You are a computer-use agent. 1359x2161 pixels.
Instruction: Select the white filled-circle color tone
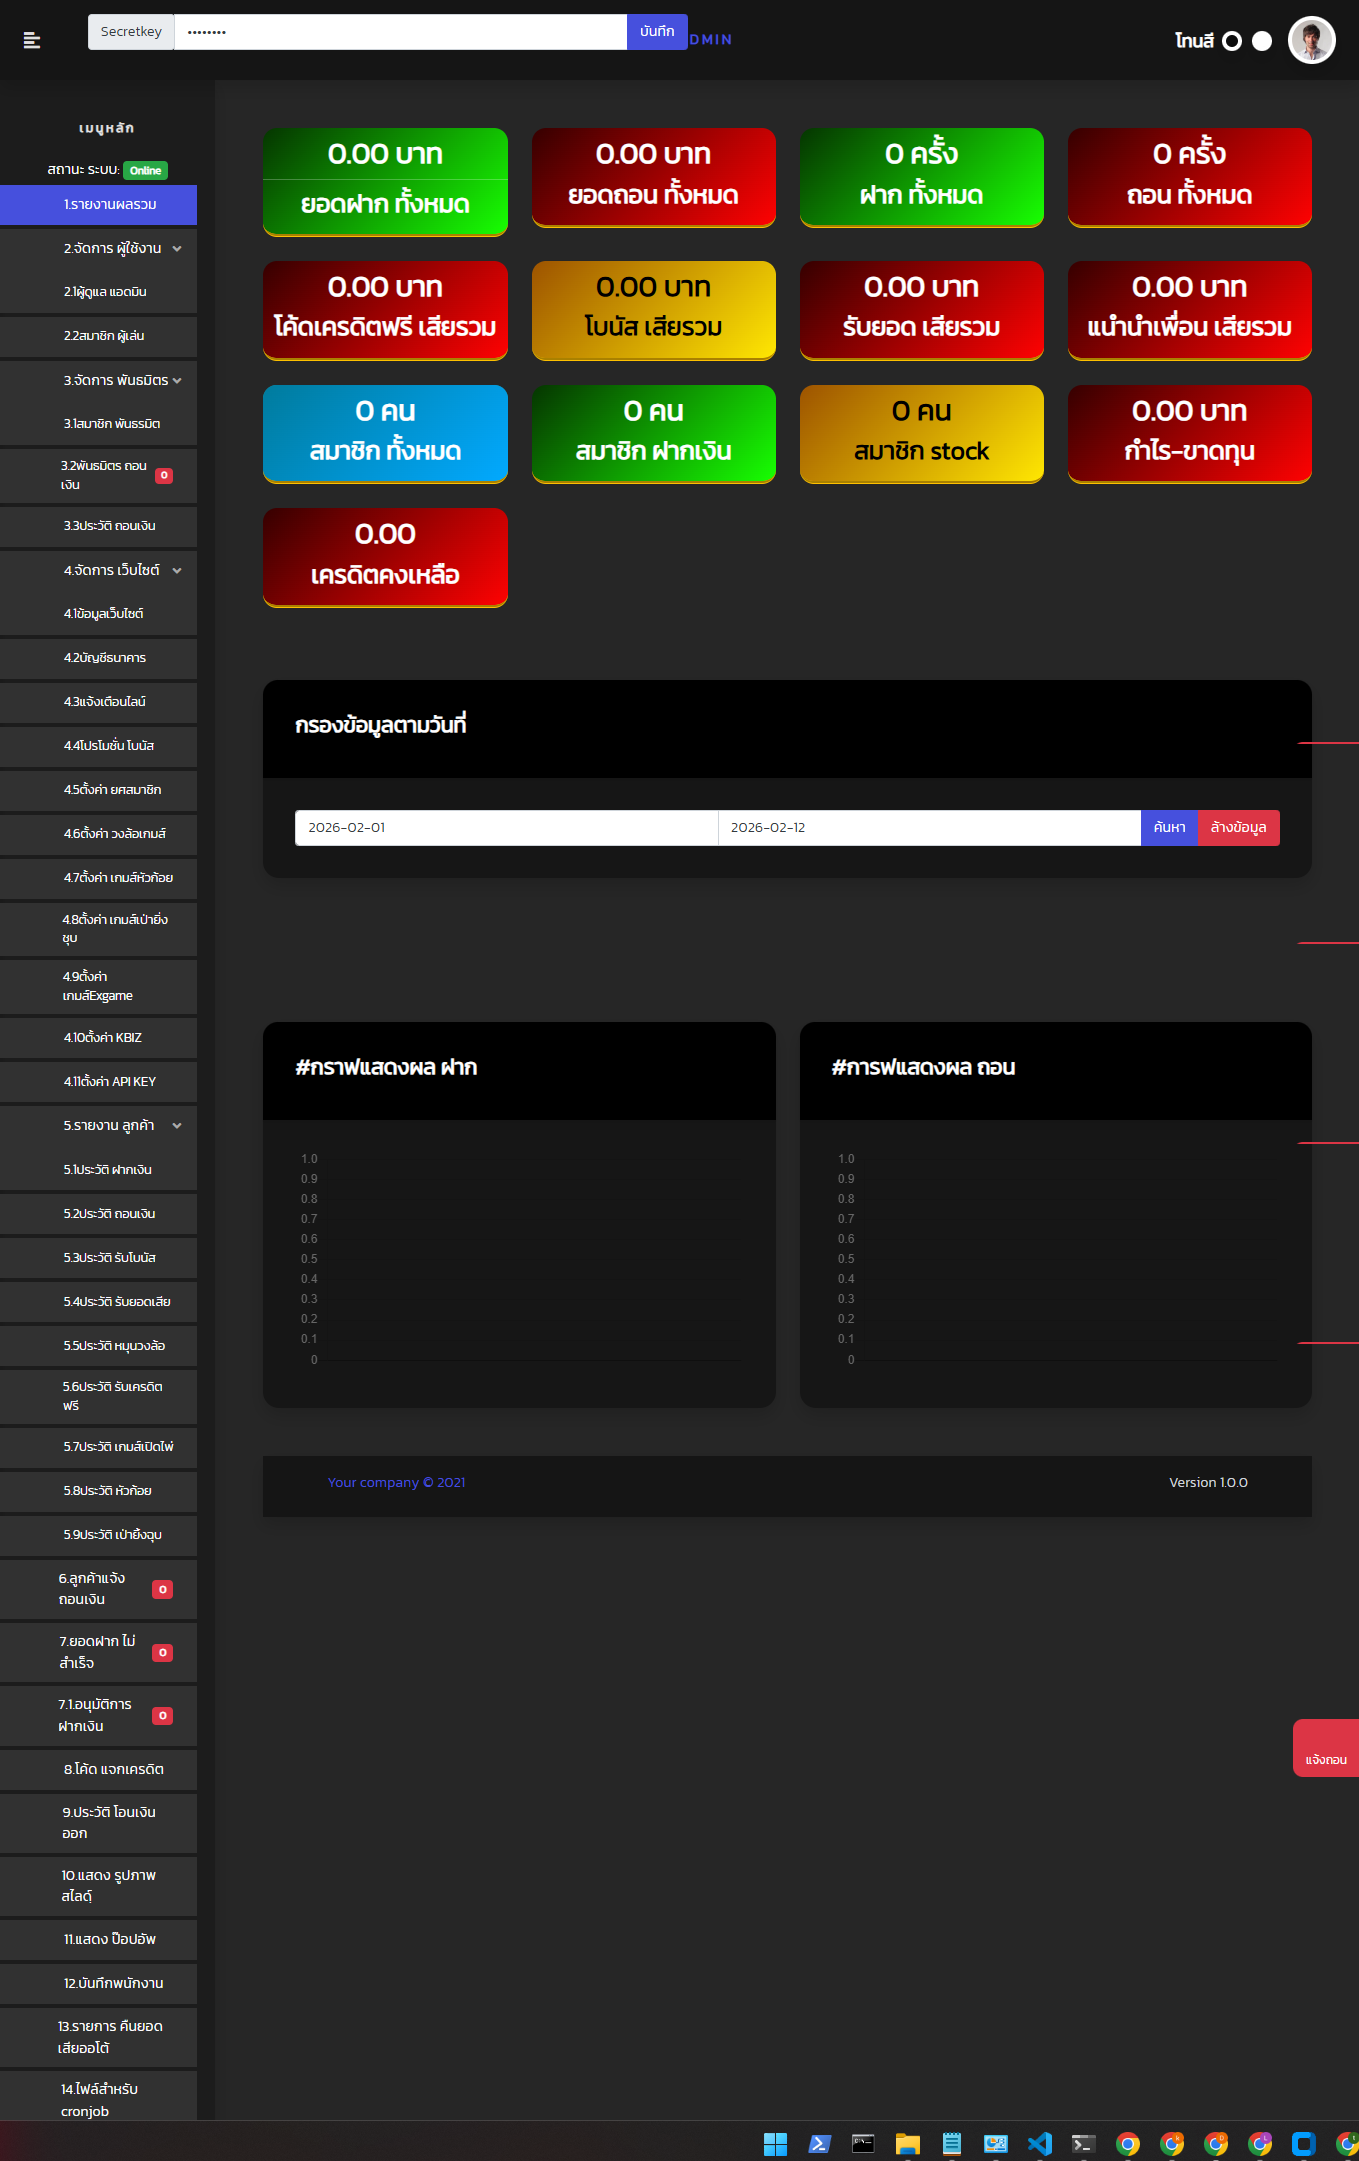coord(1262,41)
